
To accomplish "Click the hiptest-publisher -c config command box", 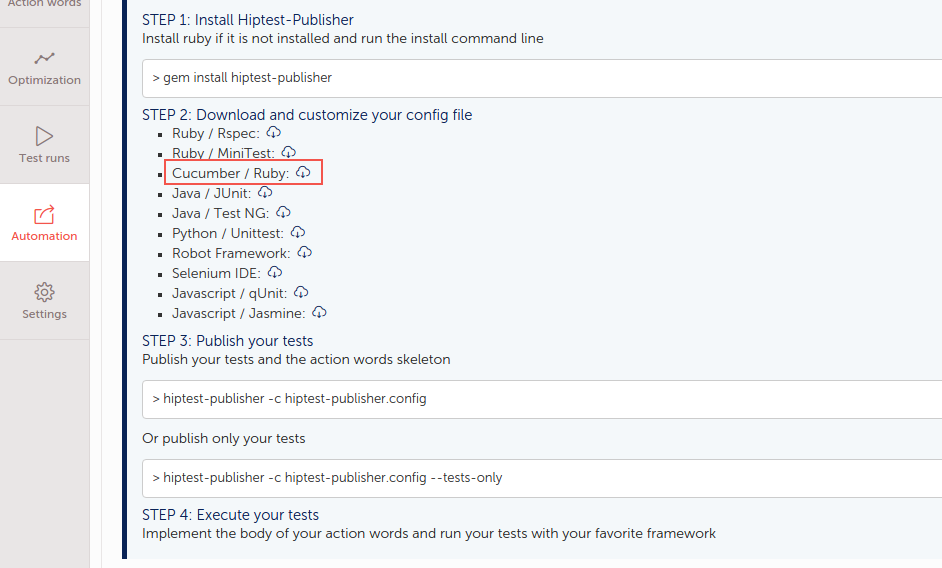I will (x=542, y=399).
